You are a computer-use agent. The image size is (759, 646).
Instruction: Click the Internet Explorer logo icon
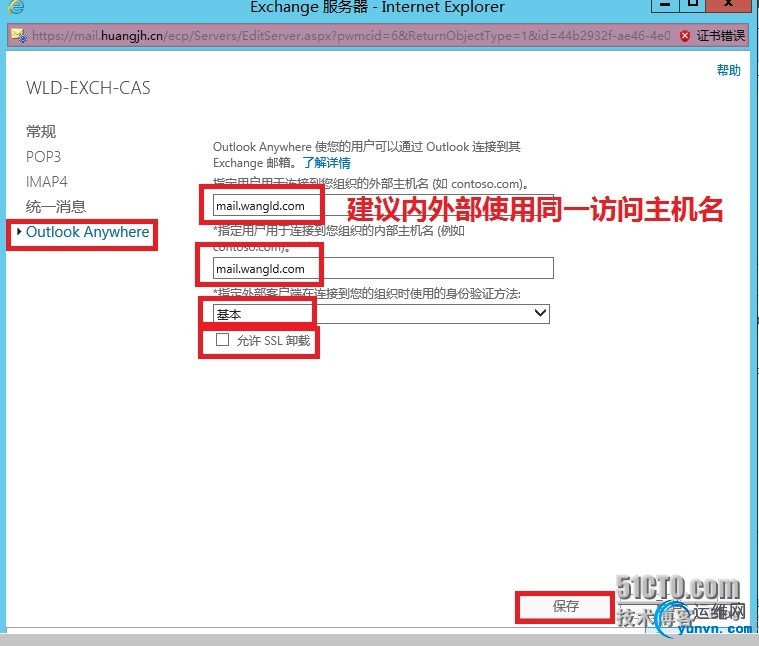click(17, 7)
